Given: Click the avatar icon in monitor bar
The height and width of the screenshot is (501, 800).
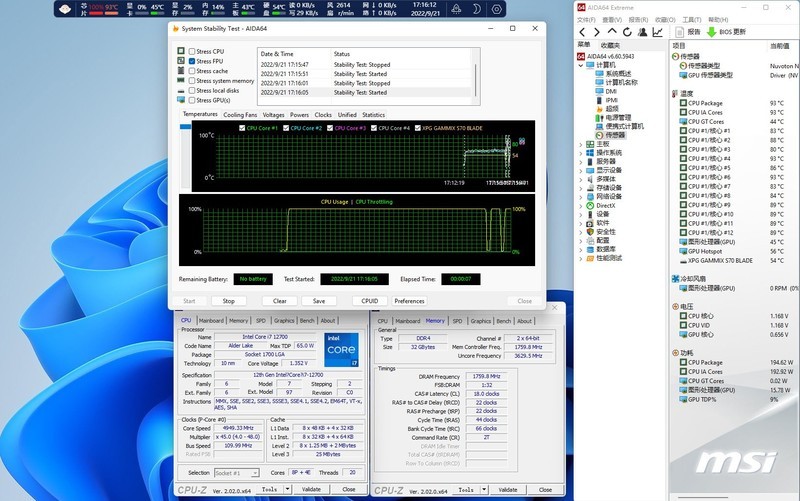Looking at the screenshot, I should [65, 9].
